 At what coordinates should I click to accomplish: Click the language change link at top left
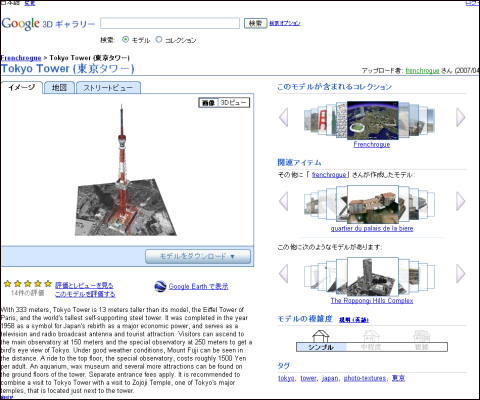pyautogui.click(x=30, y=3)
